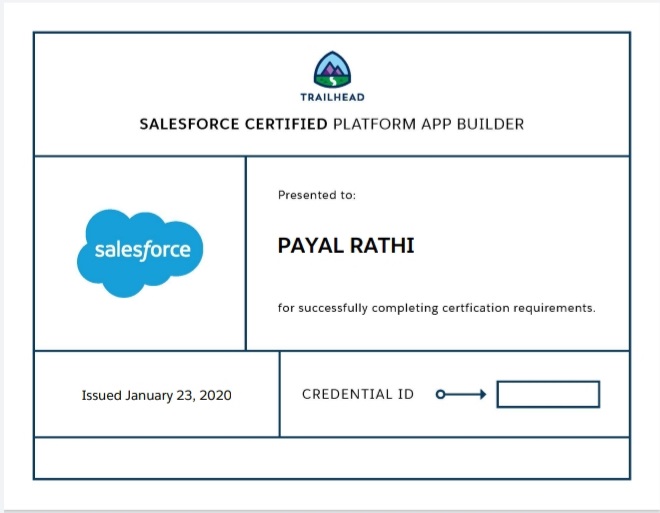Select the name 'PAYAL RATHI'
Viewport: 660px width, 513px height.
click(346, 246)
